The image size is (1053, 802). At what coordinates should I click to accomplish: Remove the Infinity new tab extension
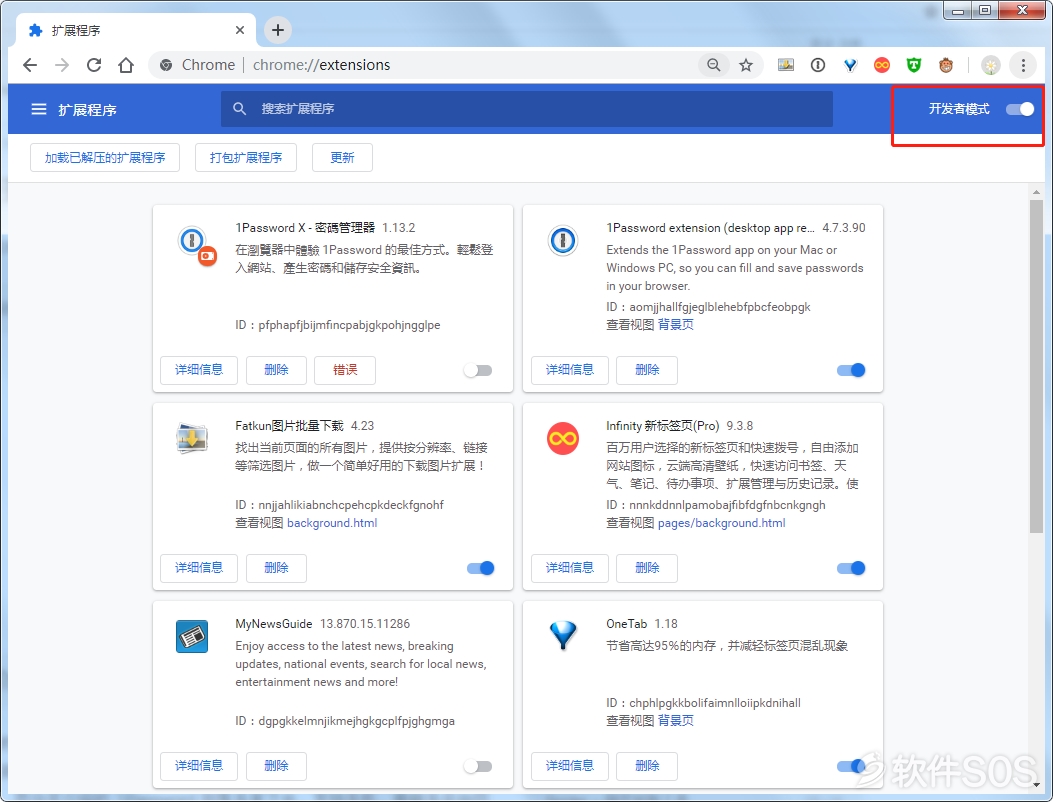[647, 568]
